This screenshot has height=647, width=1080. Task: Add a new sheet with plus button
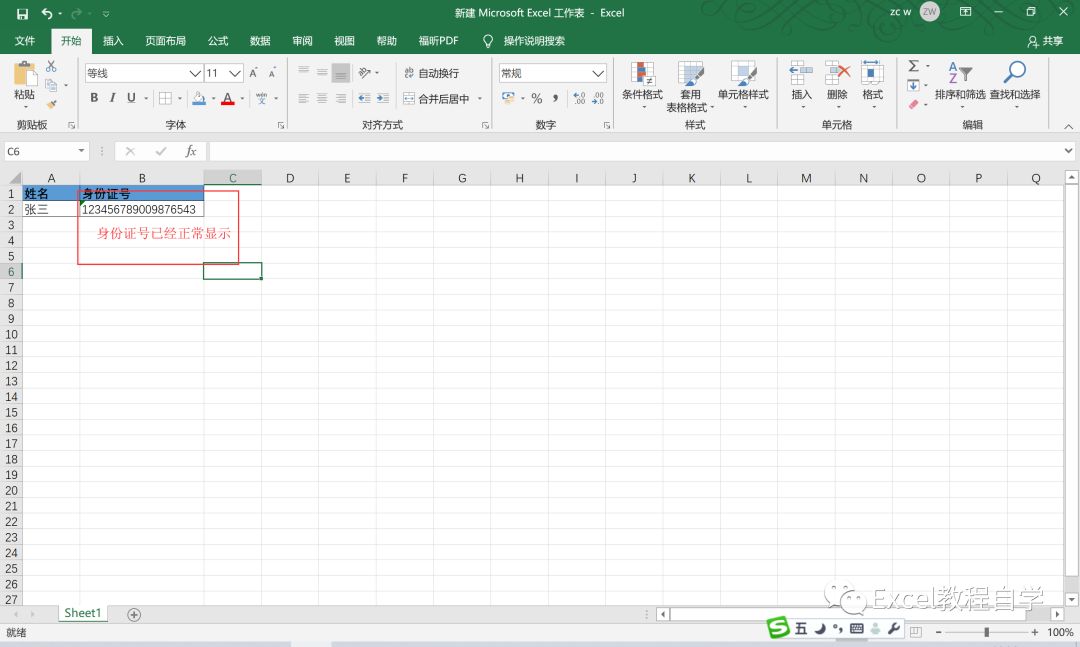point(134,615)
